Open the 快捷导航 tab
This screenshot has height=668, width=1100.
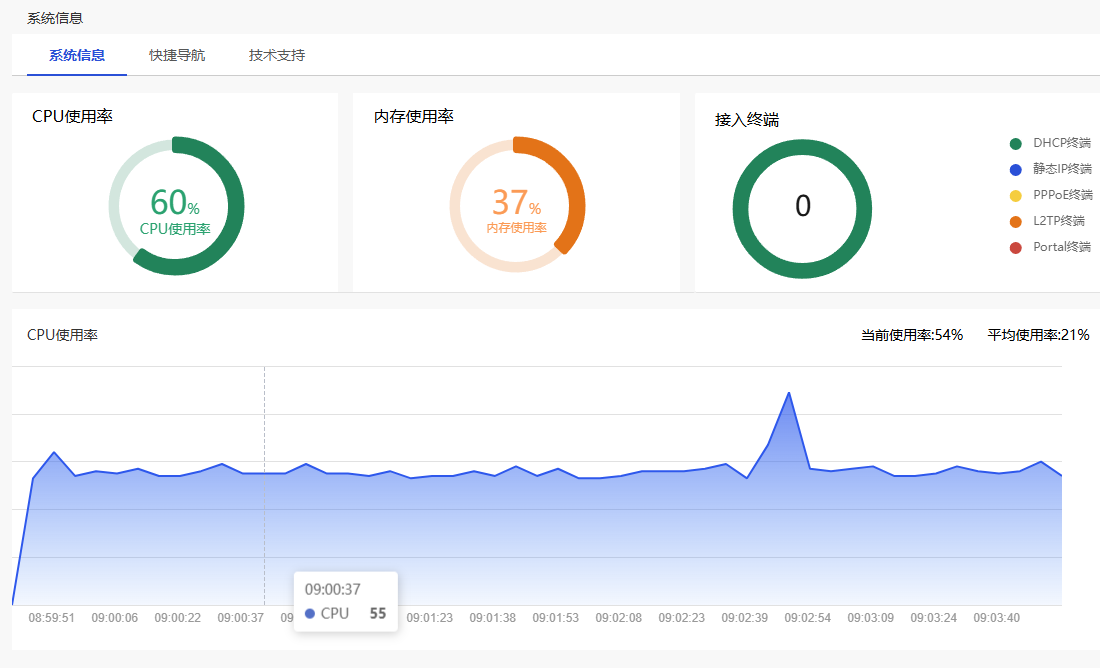177,55
